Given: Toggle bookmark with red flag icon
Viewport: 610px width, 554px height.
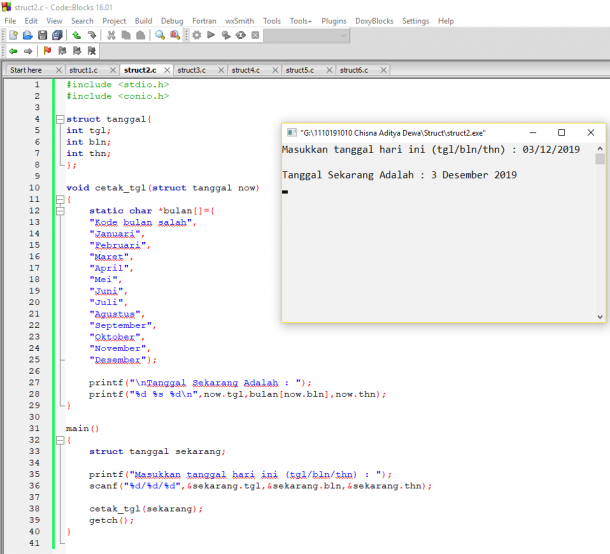Looking at the screenshot, I should tap(47, 51).
